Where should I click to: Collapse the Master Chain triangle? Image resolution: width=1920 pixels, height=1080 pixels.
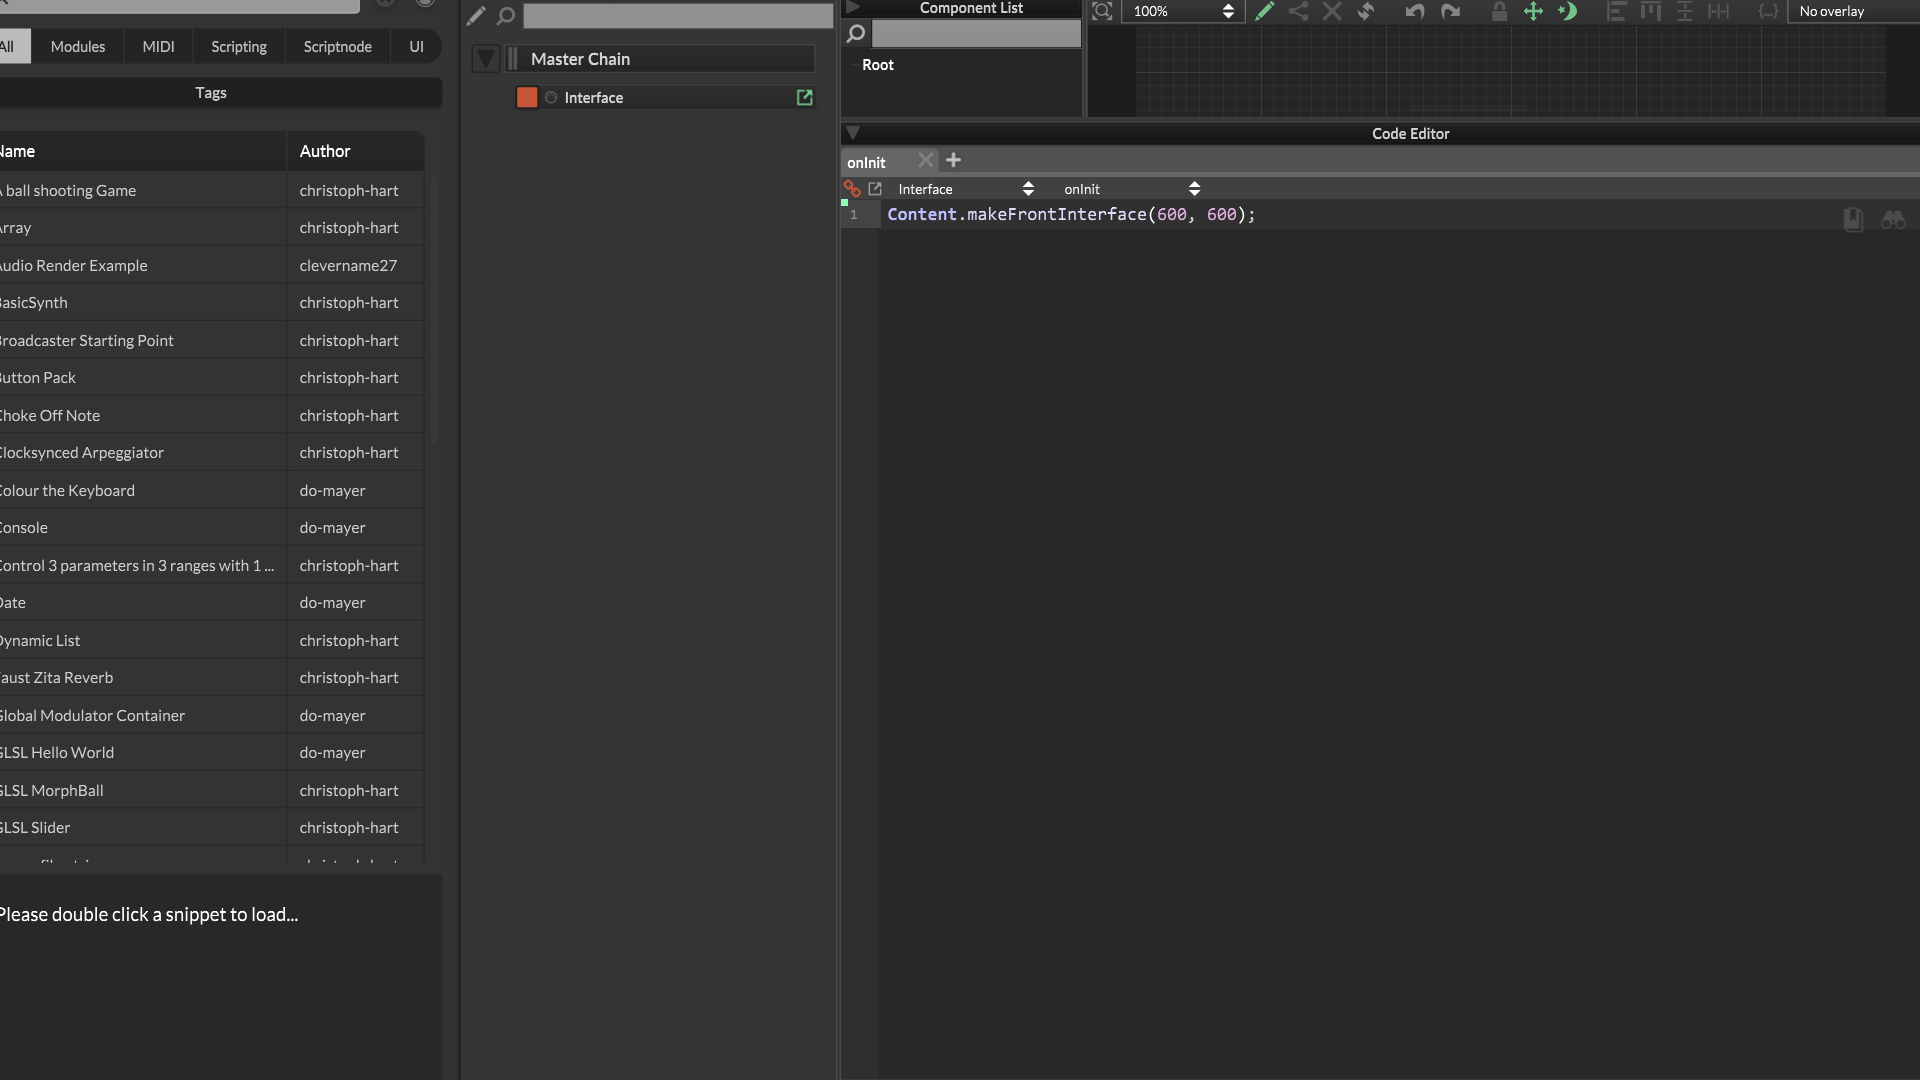(486, 59)
